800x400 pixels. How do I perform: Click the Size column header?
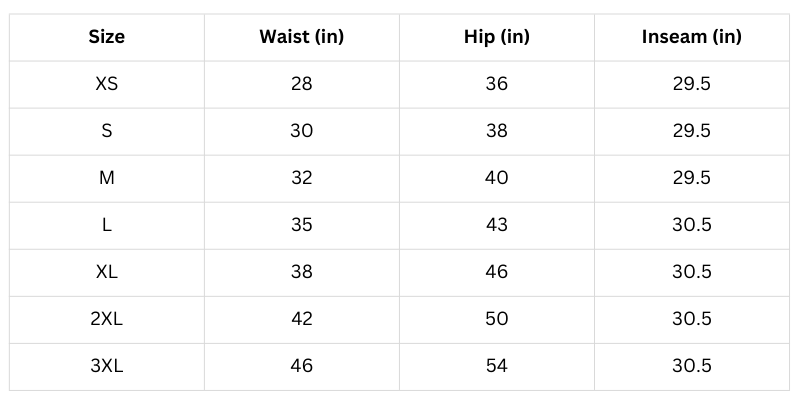click(107, 38)
